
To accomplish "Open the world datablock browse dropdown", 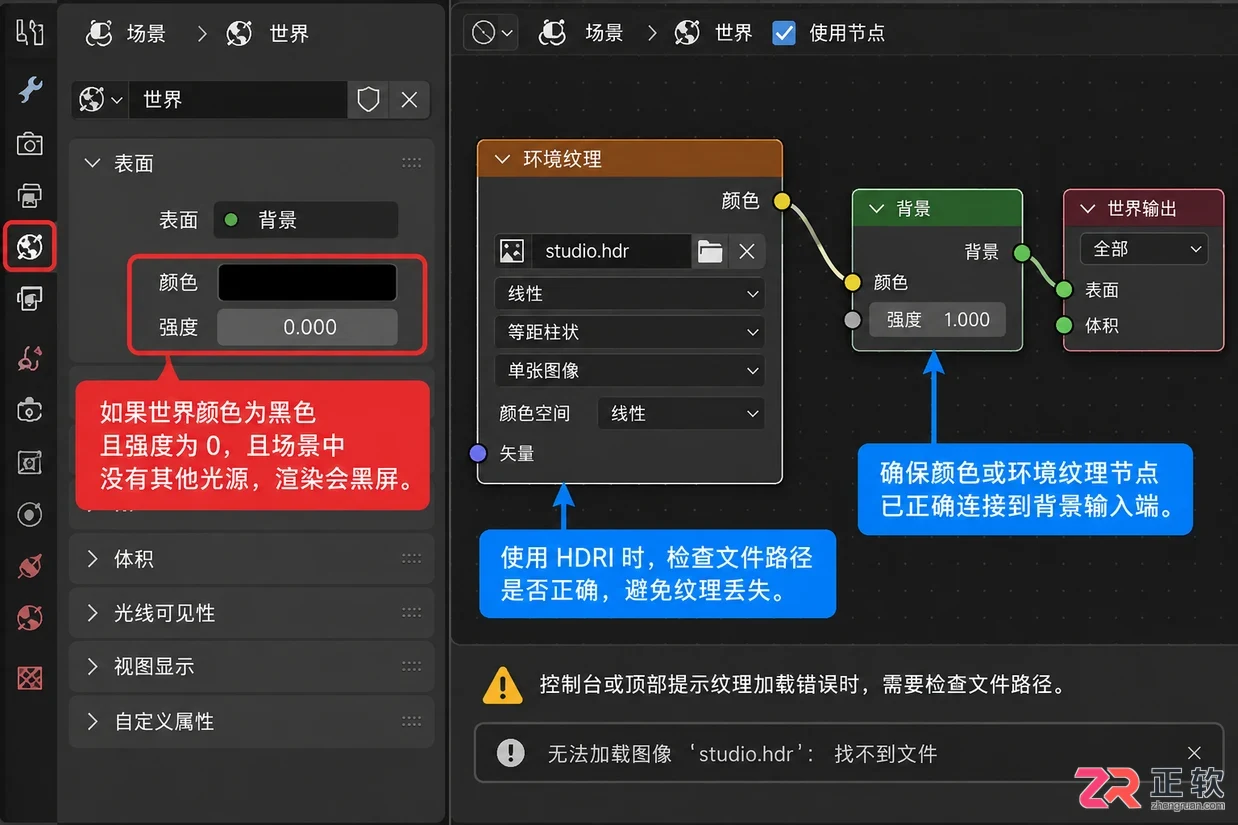I will (101, 100).
